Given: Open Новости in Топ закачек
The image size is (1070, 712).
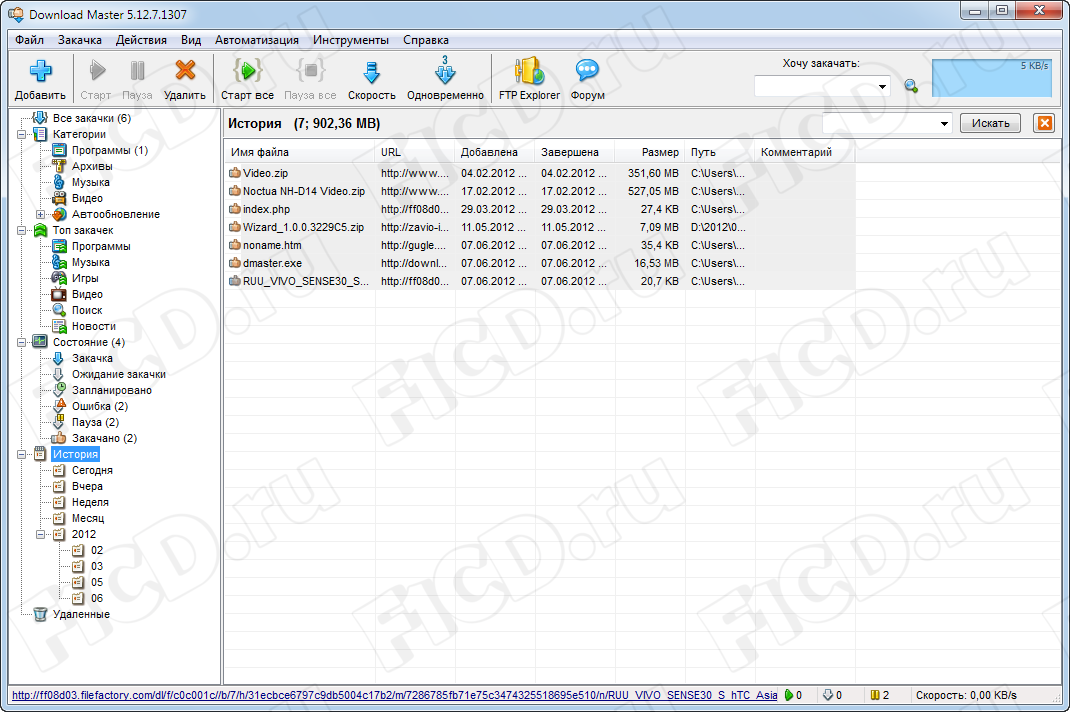Looking at the screenshot, I should pos(93,326).
